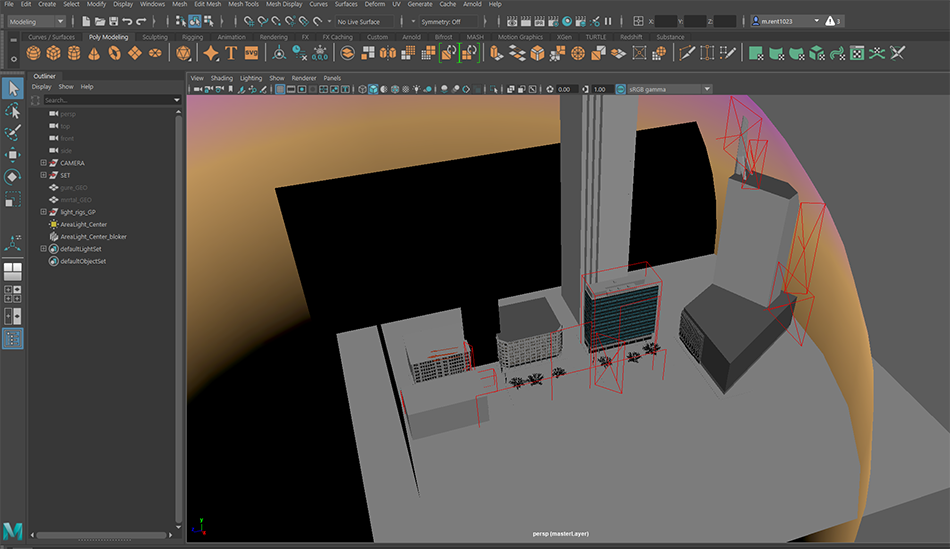Click the SVG import shelf icon
Screen dimensions: 950x549
pyautogui.click(x=251, y=53)
